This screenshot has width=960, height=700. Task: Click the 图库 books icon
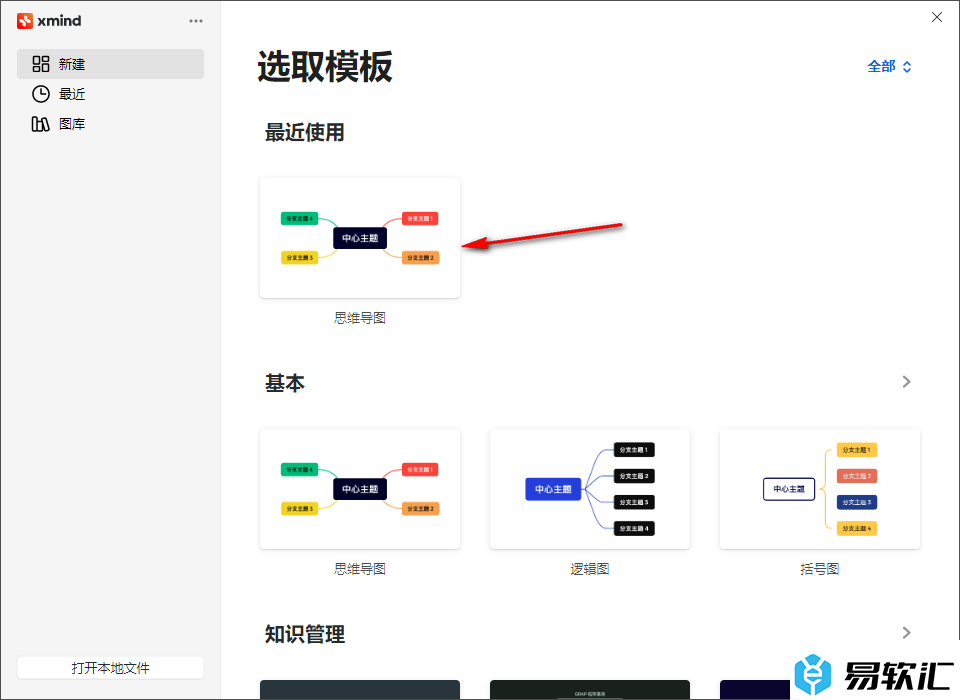click(x=40, y=124)
